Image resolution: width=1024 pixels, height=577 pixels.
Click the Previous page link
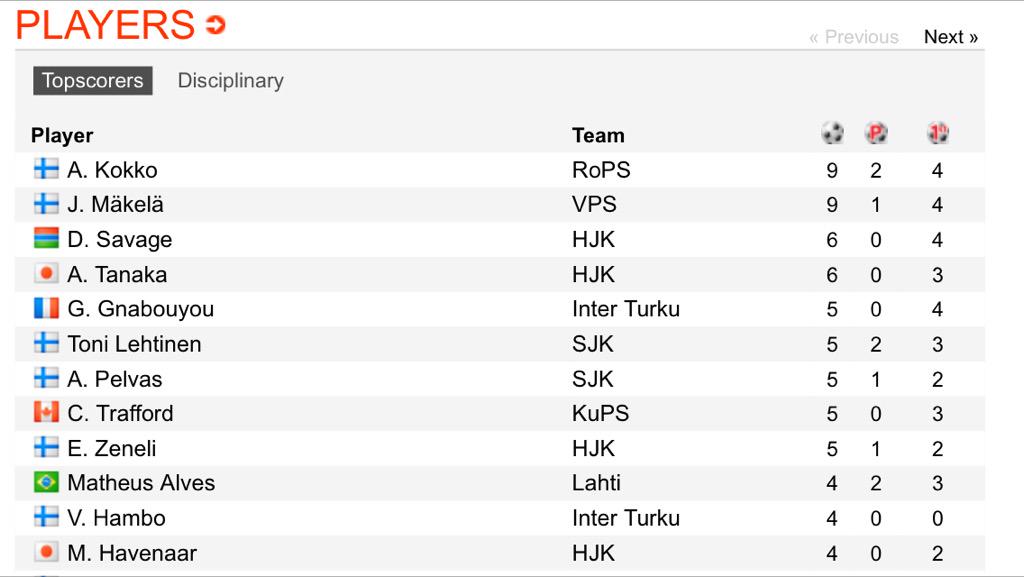tap(853, 37)
